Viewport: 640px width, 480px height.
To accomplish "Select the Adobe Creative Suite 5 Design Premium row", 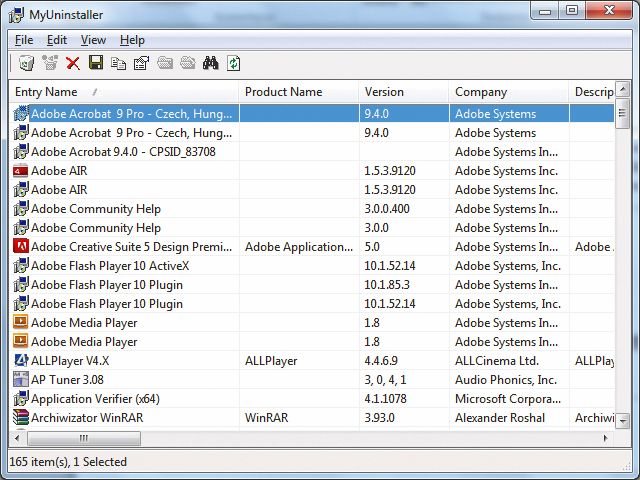I will (130, 247).
